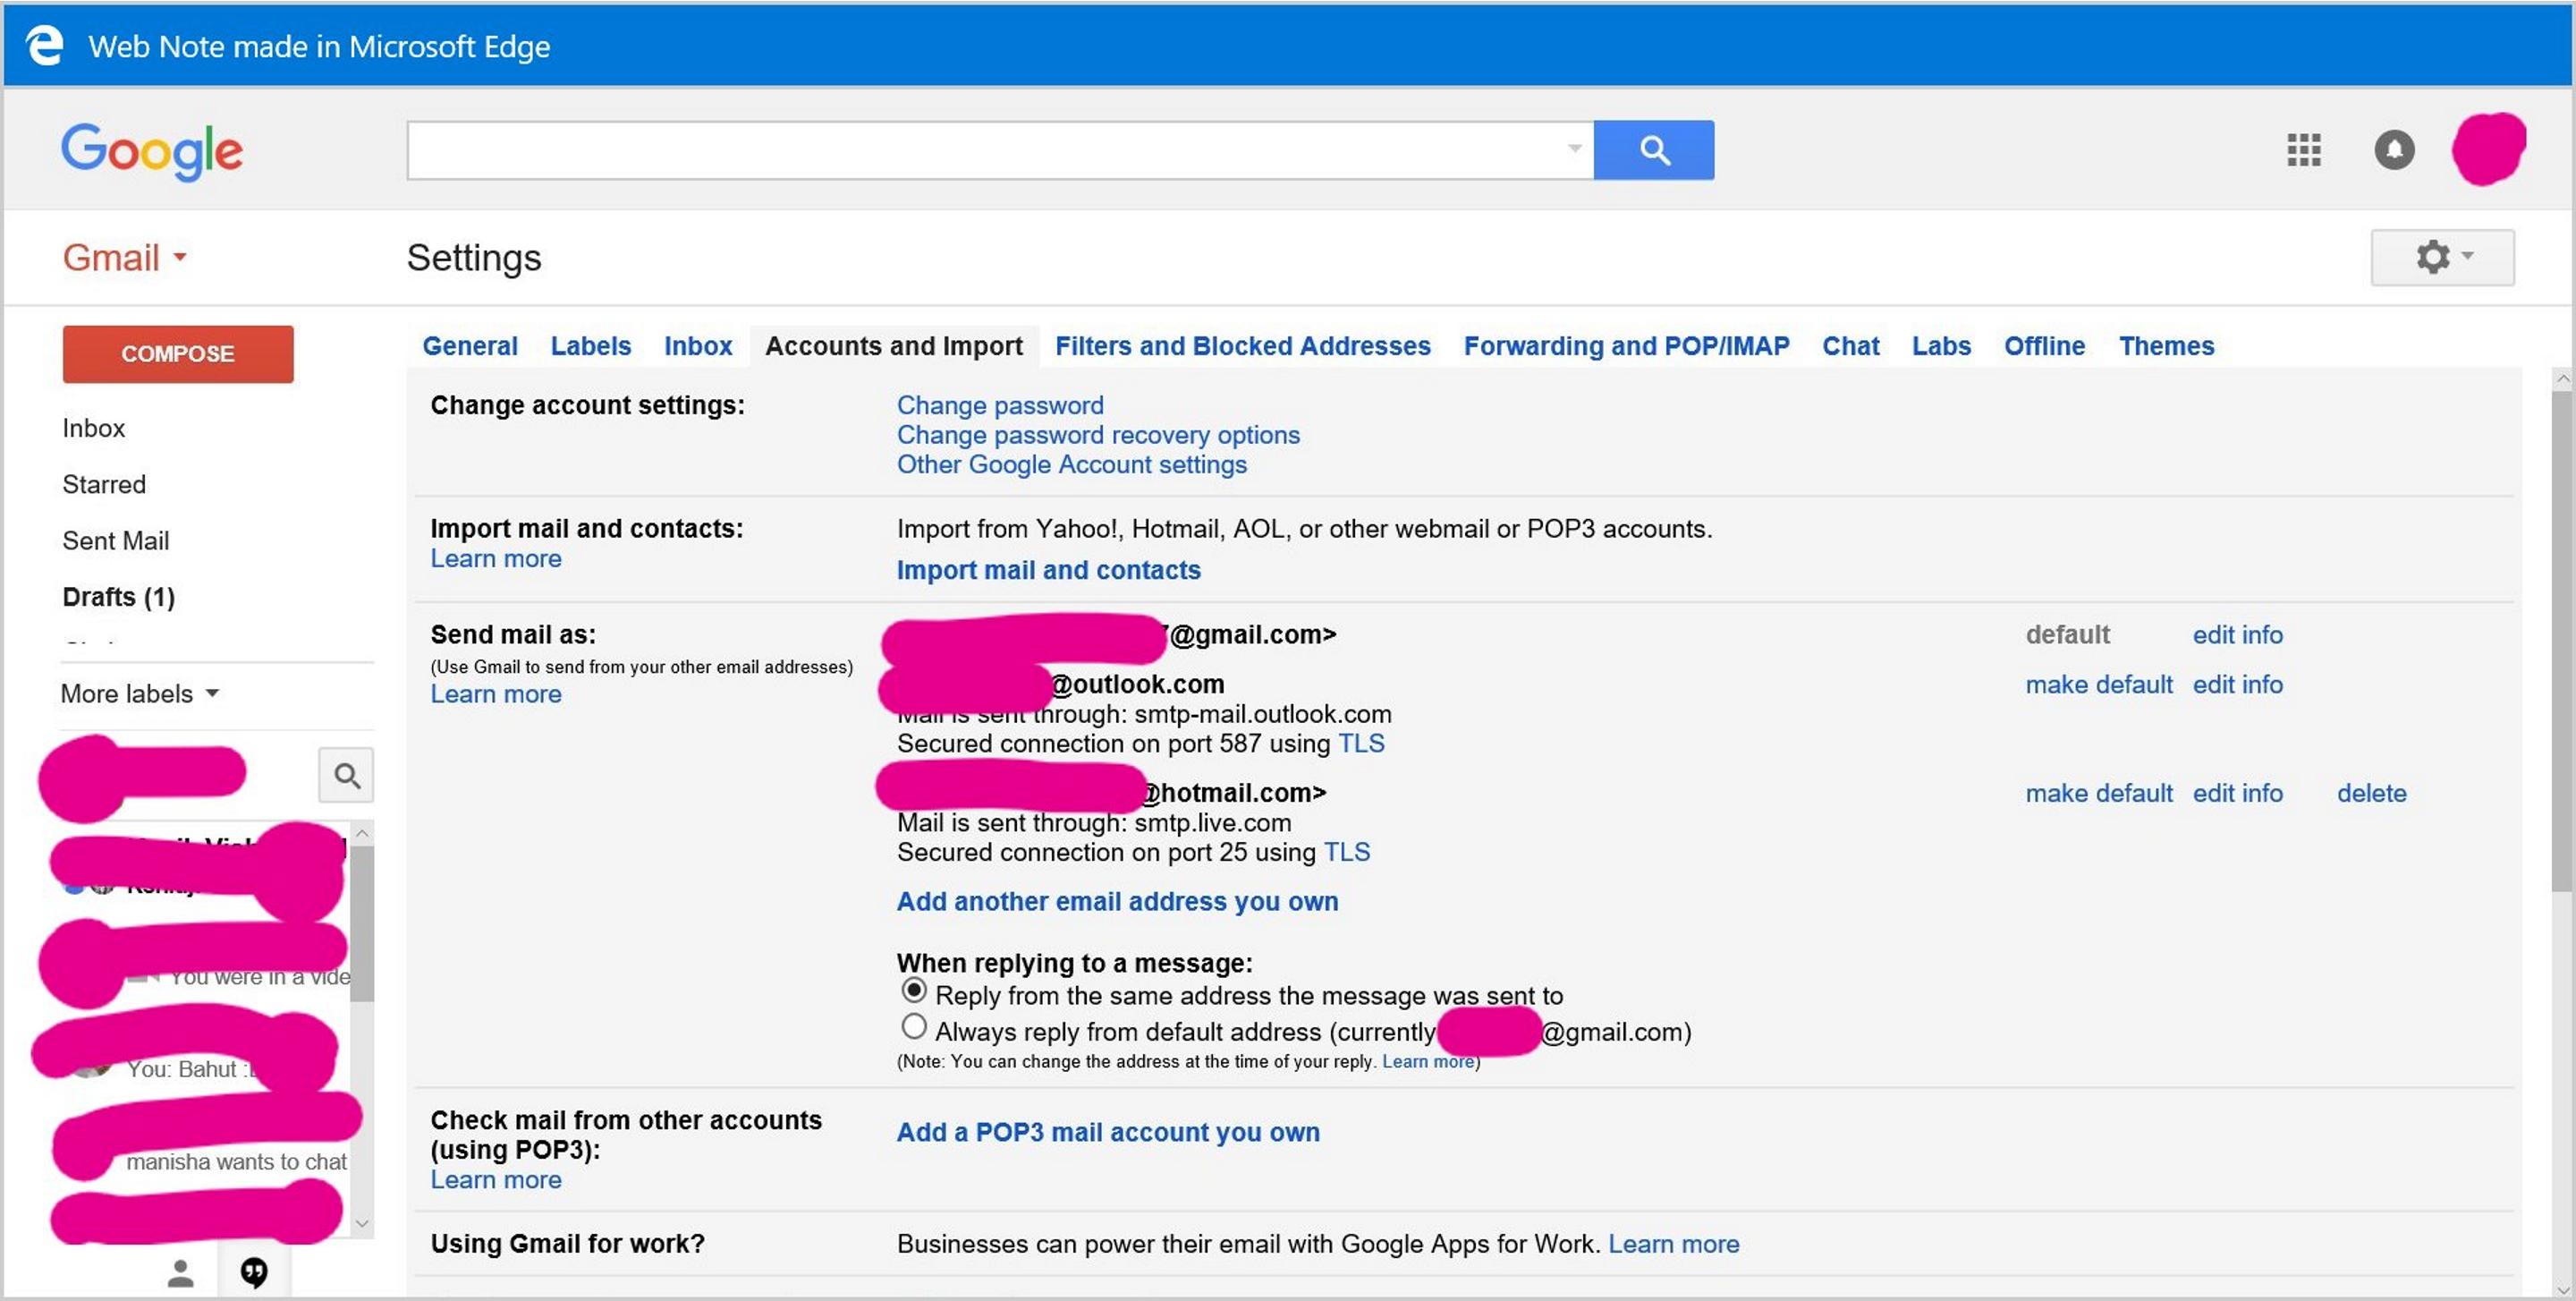Click TLS link on port 587 line
Screen dimensions: 2576x1301
1361,744
